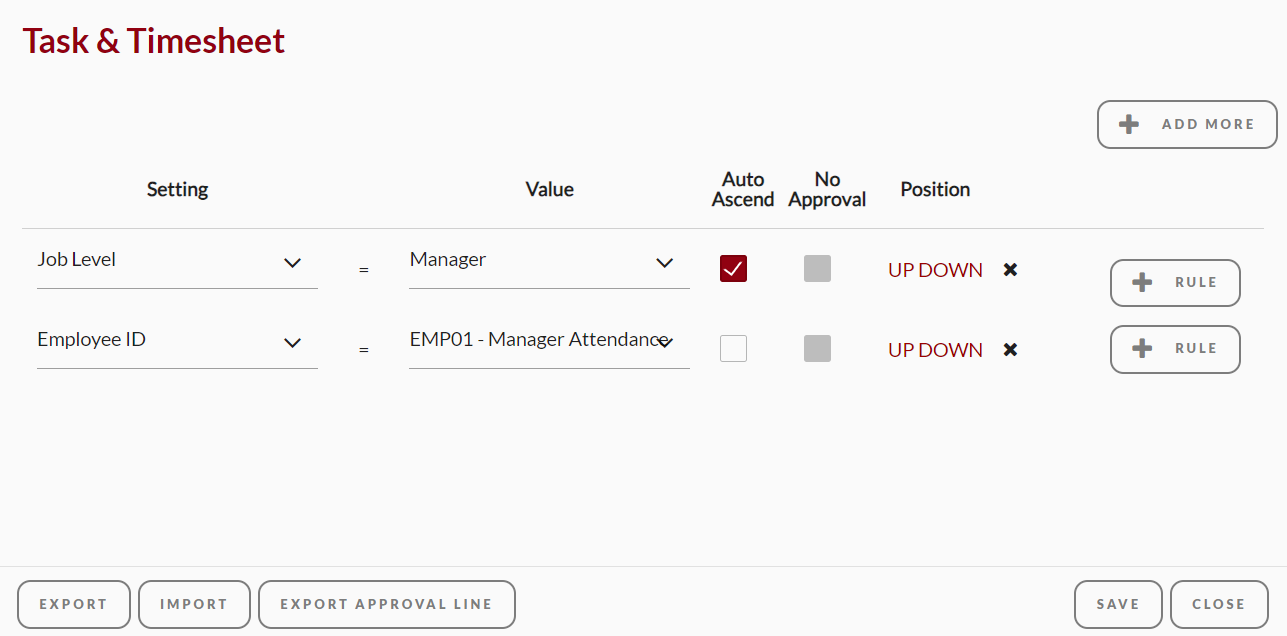Expand the EMP01 - Manager Attendance dropdown

pyautogui.click(x=549, y=342)
